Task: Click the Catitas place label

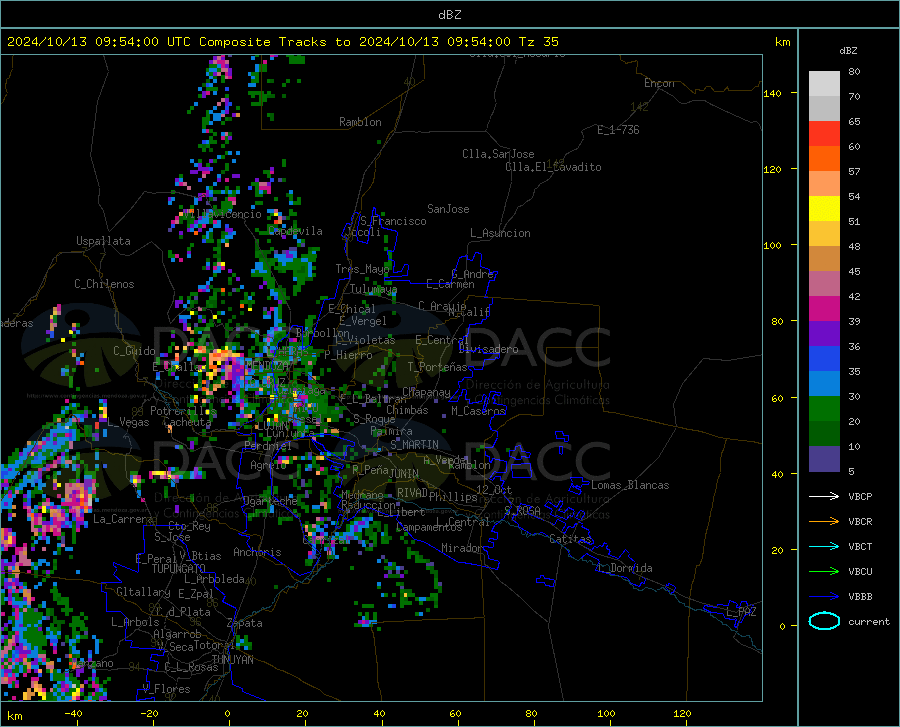Action: (570, 539)
